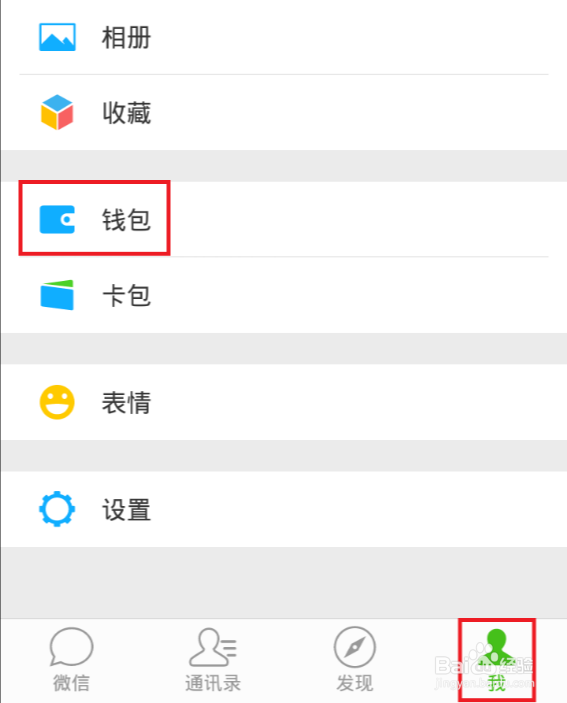Switch to the 我 tab label
The height and width of the screenshot is (703, 567).
(x=497, y=683)
